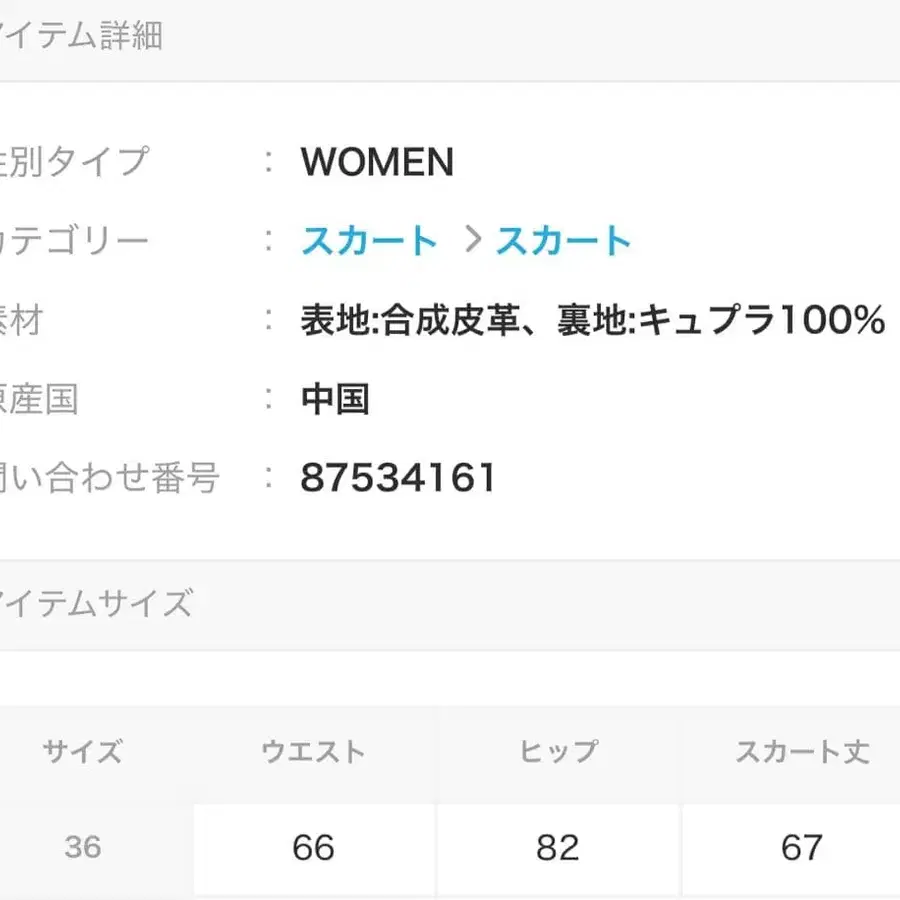Click the ヒップ column header
This screenshot has height=900, width=900.
[x=556, y=752]
